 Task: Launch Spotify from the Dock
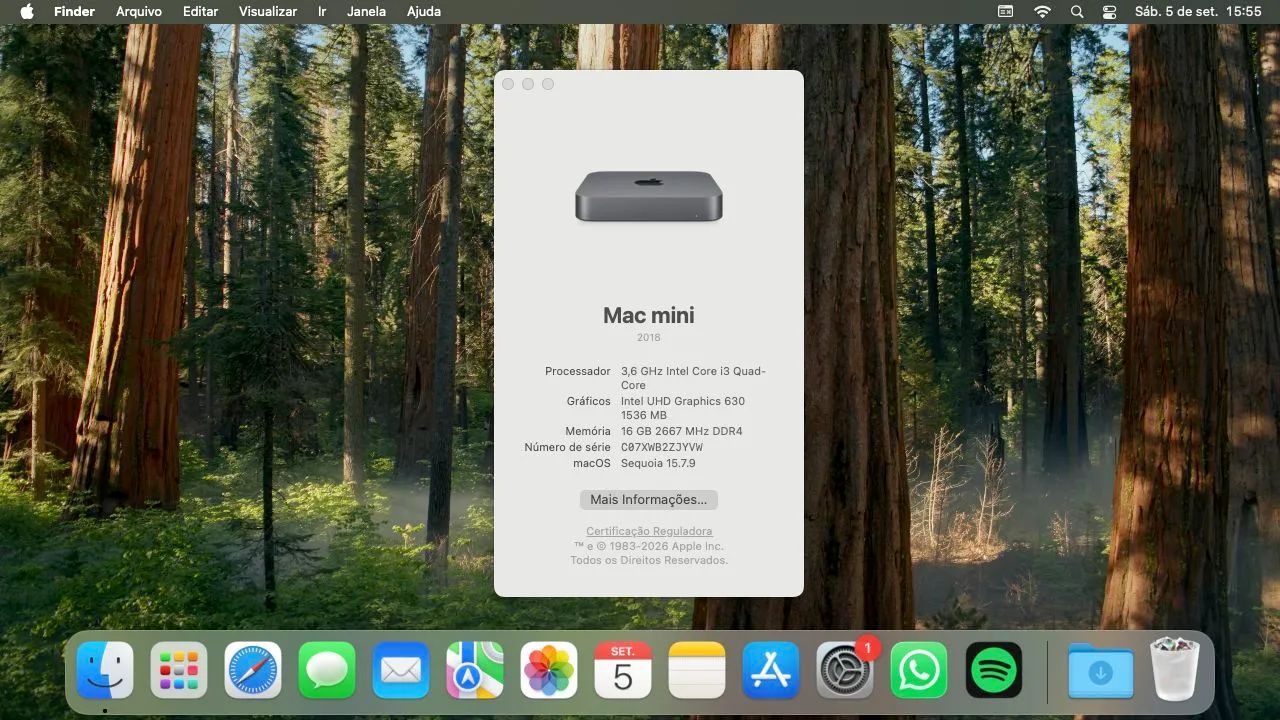pos(993,670)
